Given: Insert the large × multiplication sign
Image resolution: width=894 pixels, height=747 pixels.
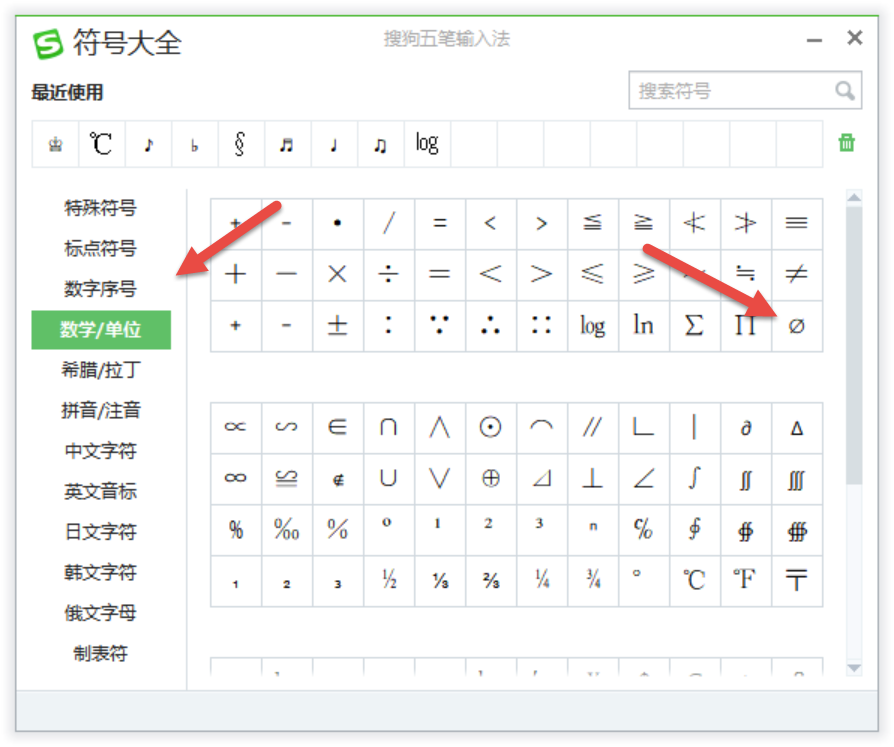Looking at the screenshot, I should pyautogui.click(x=338, y=275).
